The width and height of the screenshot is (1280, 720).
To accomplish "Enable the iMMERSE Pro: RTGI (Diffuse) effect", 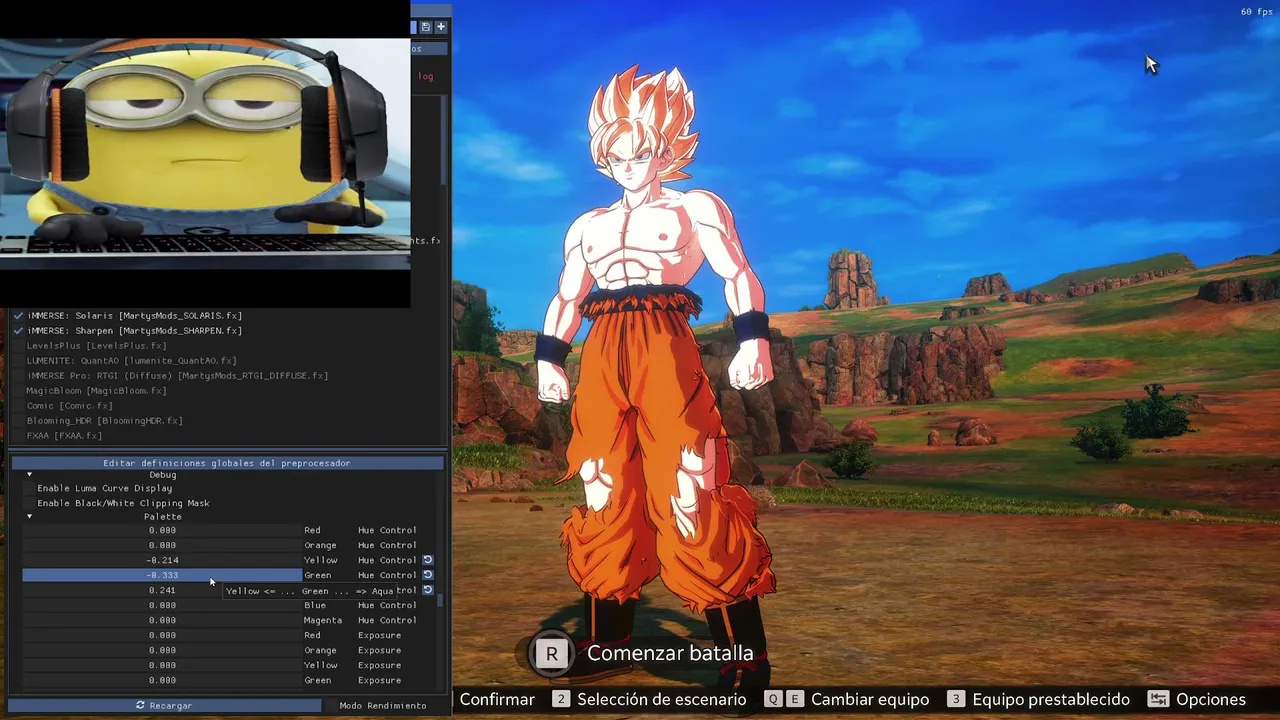I will pyautogui.click(x=18, y=376).
